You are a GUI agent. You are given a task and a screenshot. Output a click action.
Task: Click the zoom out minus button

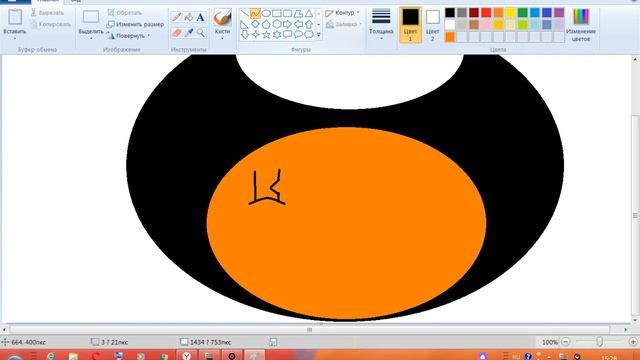[566, 342]
